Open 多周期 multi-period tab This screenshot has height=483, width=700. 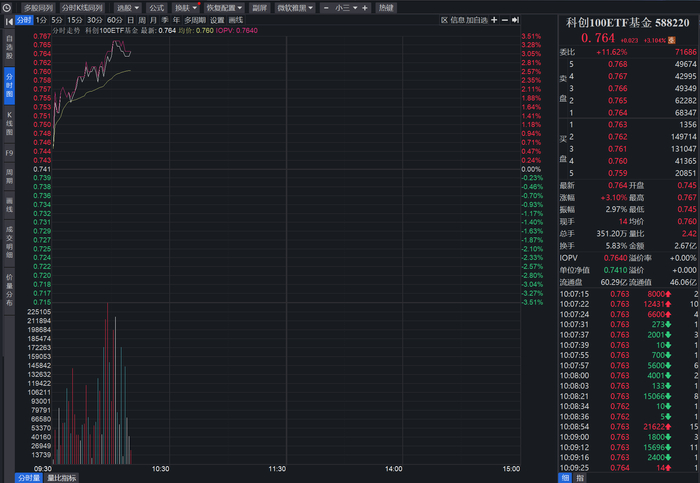[x=195, y=20]
